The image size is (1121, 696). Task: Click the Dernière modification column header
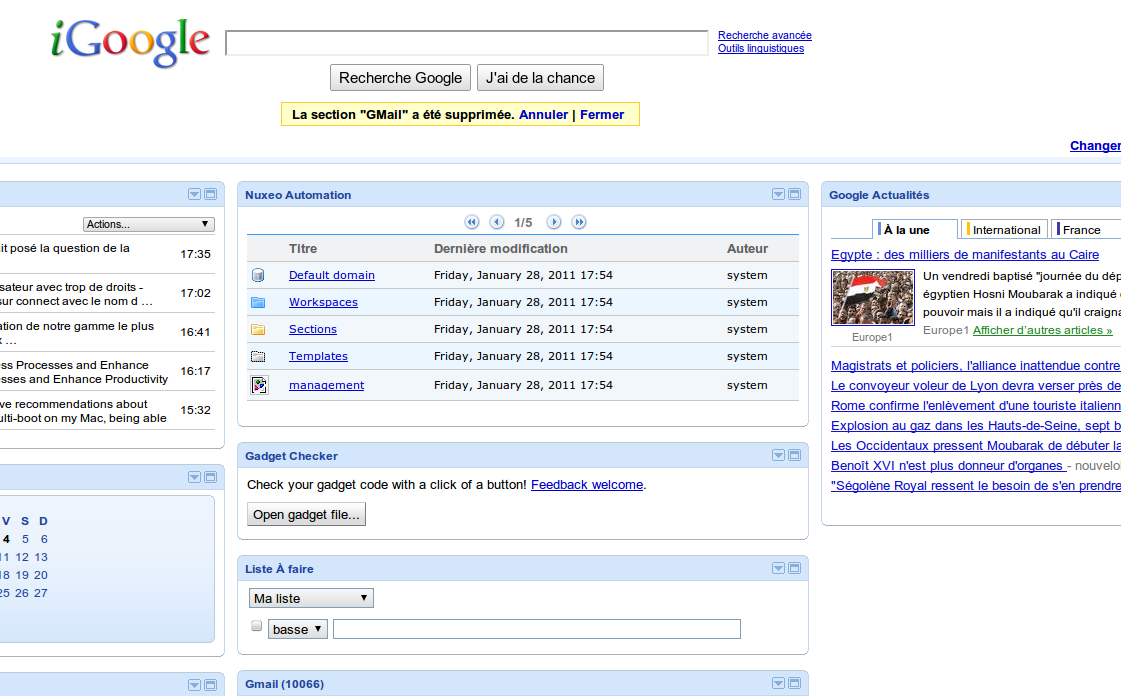[500, 249]
